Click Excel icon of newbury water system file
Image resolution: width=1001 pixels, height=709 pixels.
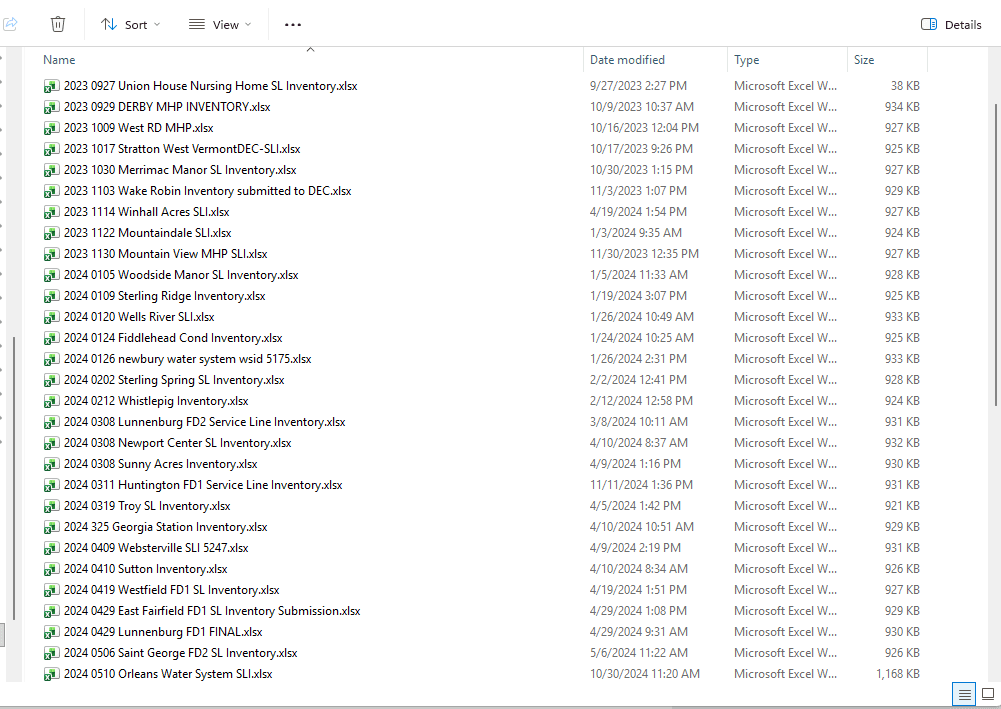(51, 360)
